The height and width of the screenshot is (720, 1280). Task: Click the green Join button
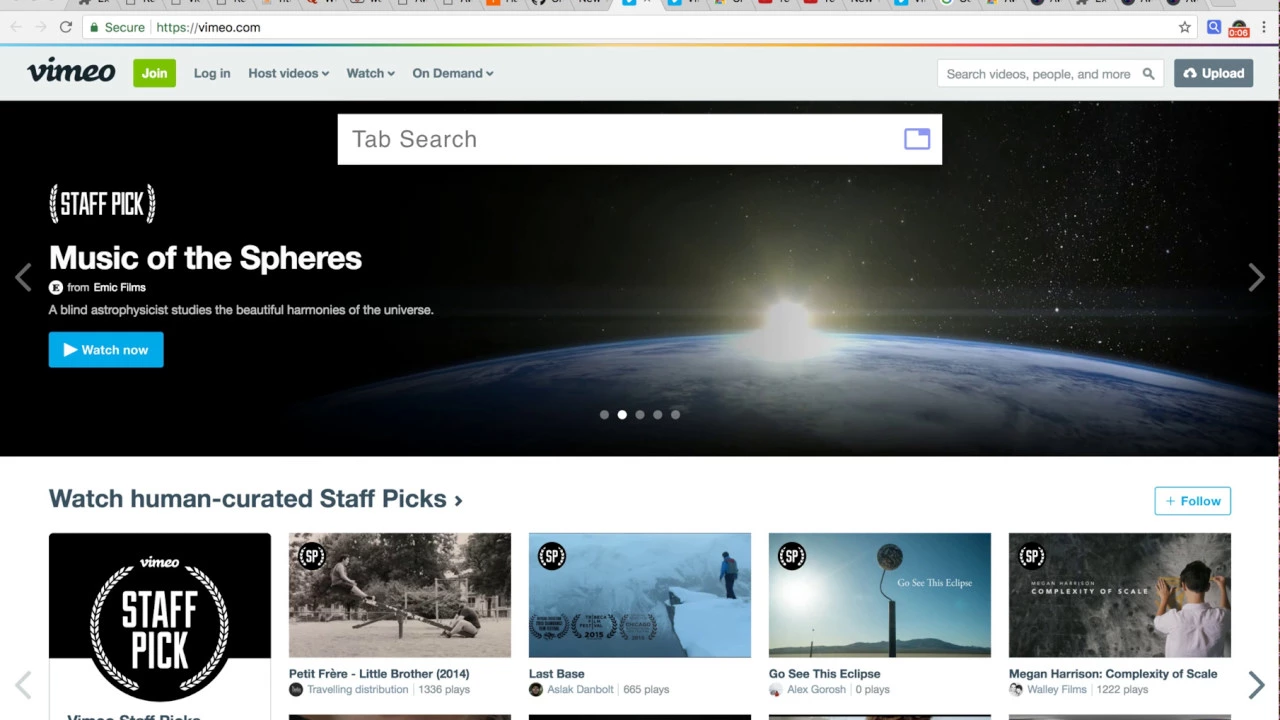point(154,73)
